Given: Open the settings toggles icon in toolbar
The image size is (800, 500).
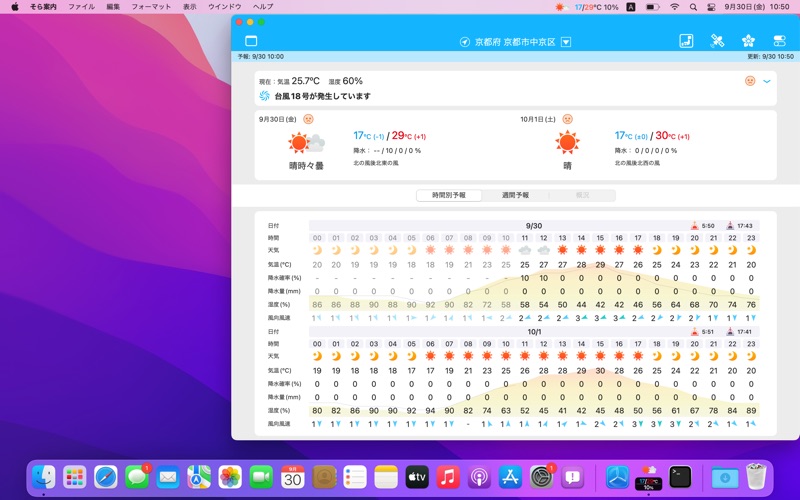Looking at the screenshot, I should (x=778, y=41).
